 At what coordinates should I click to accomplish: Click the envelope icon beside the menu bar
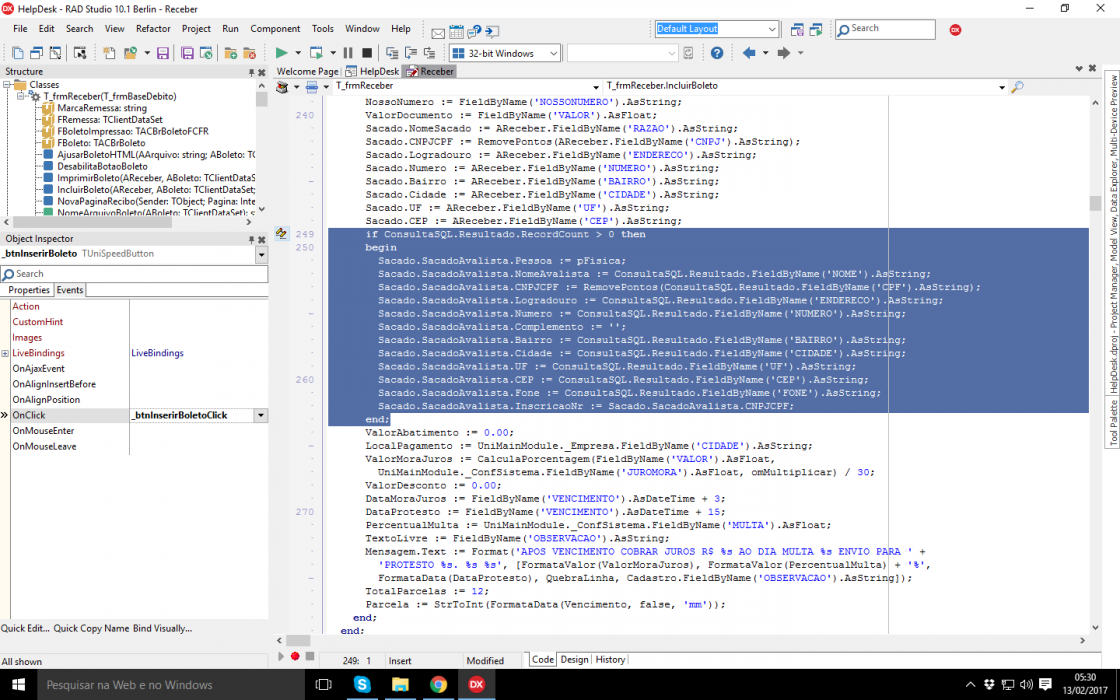438,33
